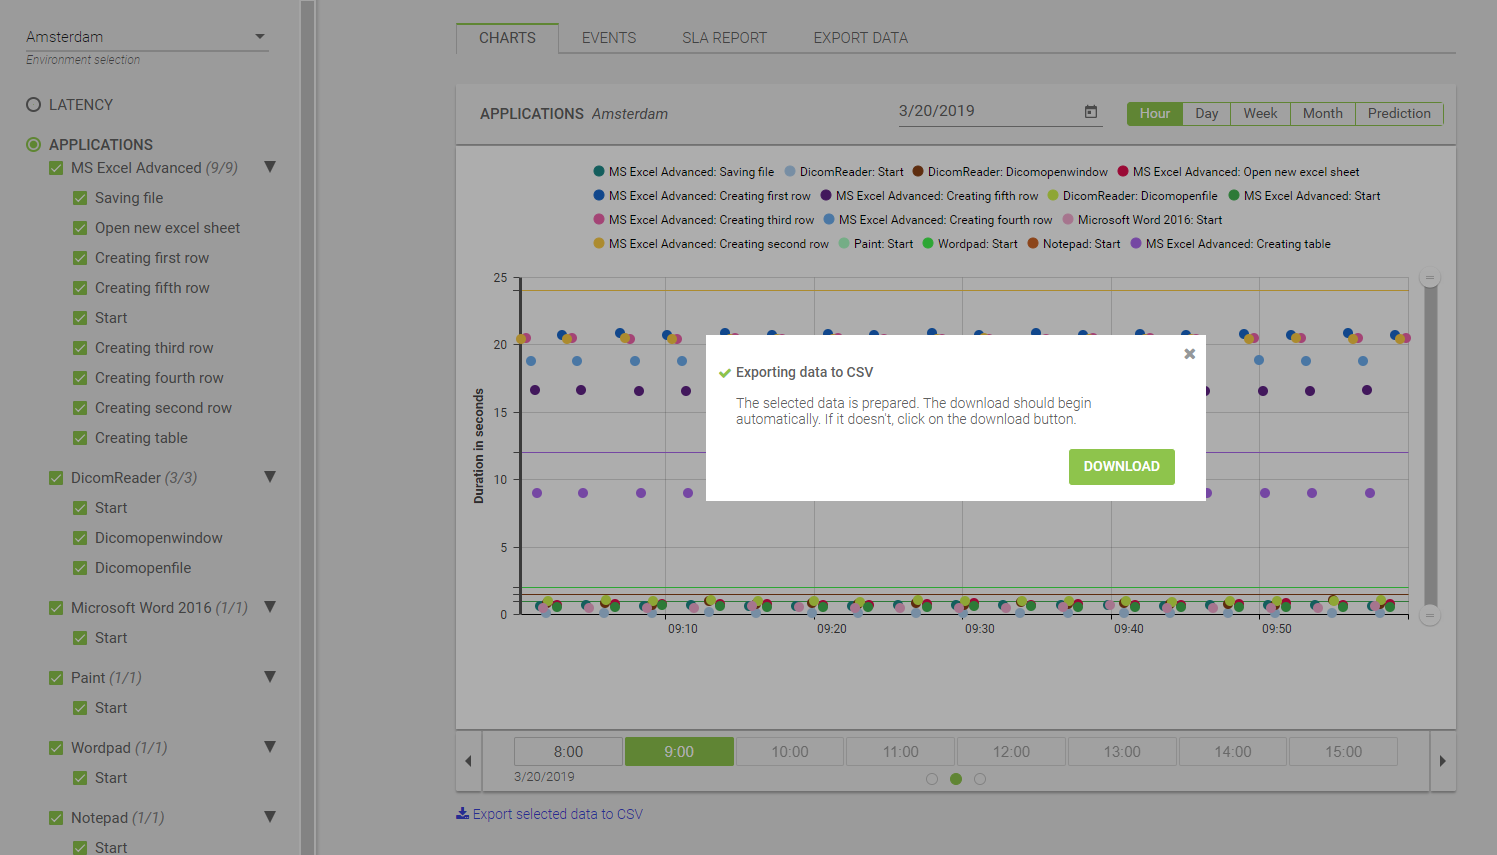The image size is (1497, 855).
Task: Open the EXPORT DATA tab
Action: (861, 38)
